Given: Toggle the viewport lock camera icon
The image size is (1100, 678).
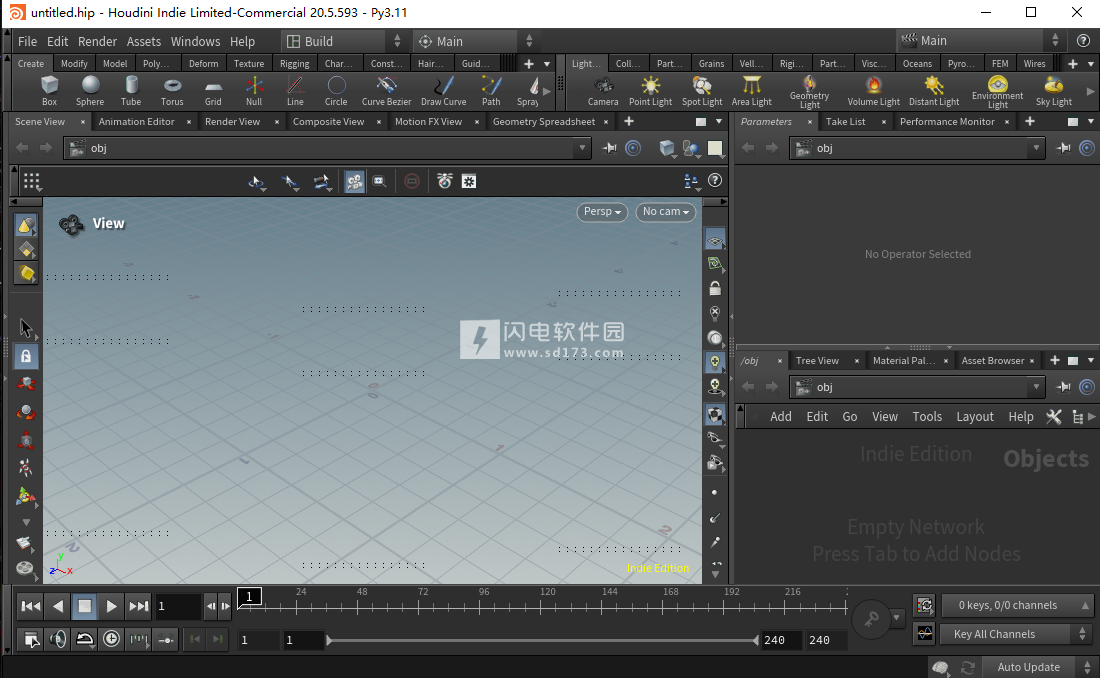Looking at the screenshot, I should (x=715, y=288).
